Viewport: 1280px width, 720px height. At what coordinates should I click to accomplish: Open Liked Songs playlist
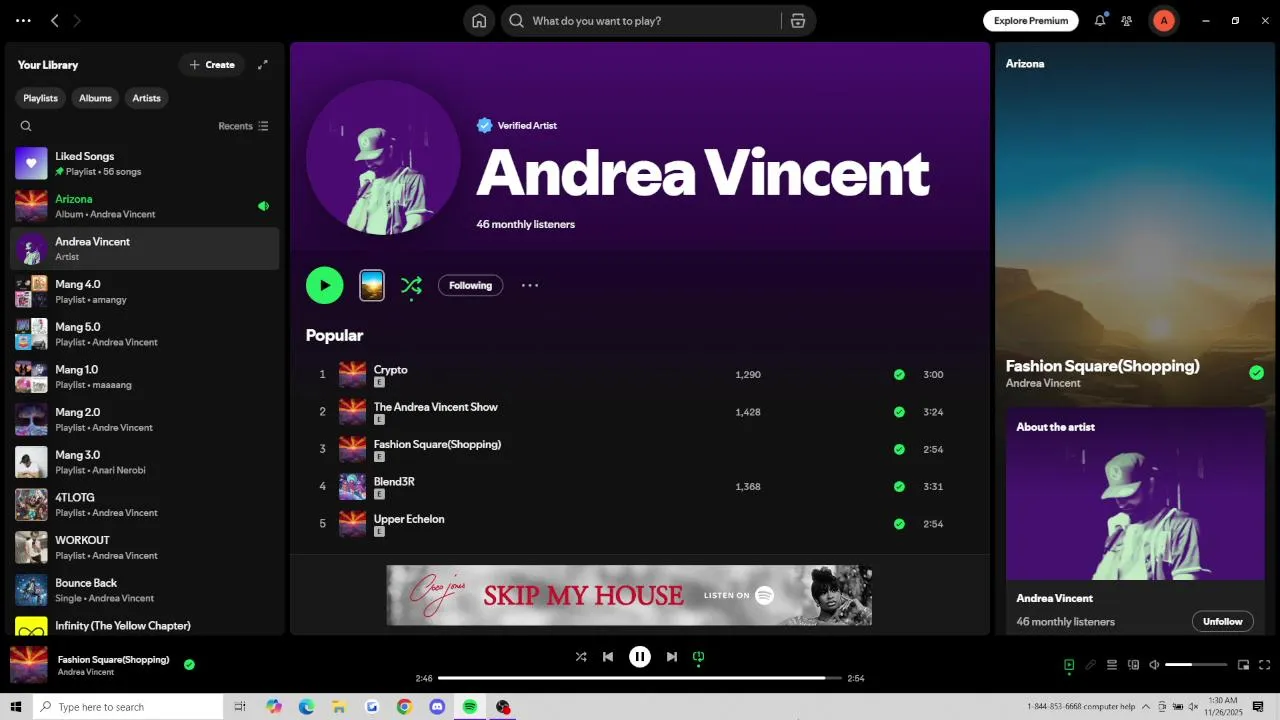tap(145, 163)
